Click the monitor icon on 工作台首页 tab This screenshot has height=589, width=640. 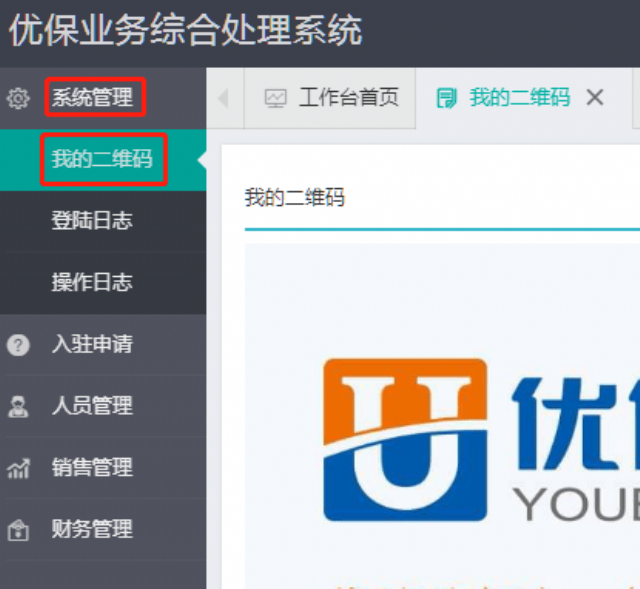pyautogui.click(x=275, y=98)
